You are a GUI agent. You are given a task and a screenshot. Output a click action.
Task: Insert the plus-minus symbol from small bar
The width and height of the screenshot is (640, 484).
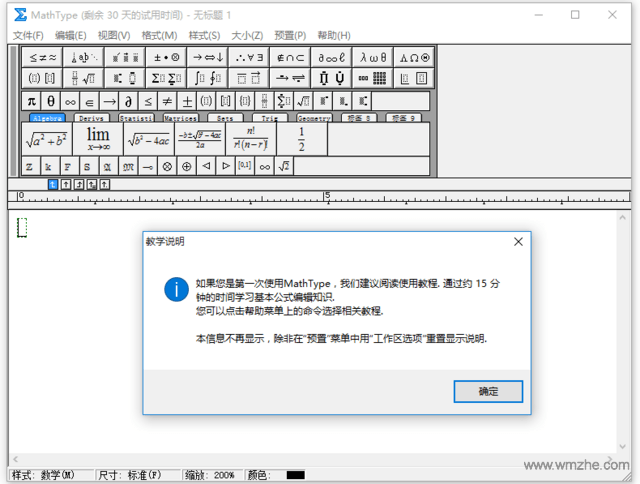[x=187, y=101]
